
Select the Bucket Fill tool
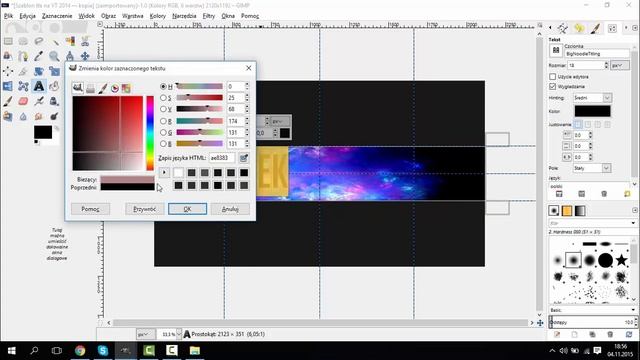54,86
